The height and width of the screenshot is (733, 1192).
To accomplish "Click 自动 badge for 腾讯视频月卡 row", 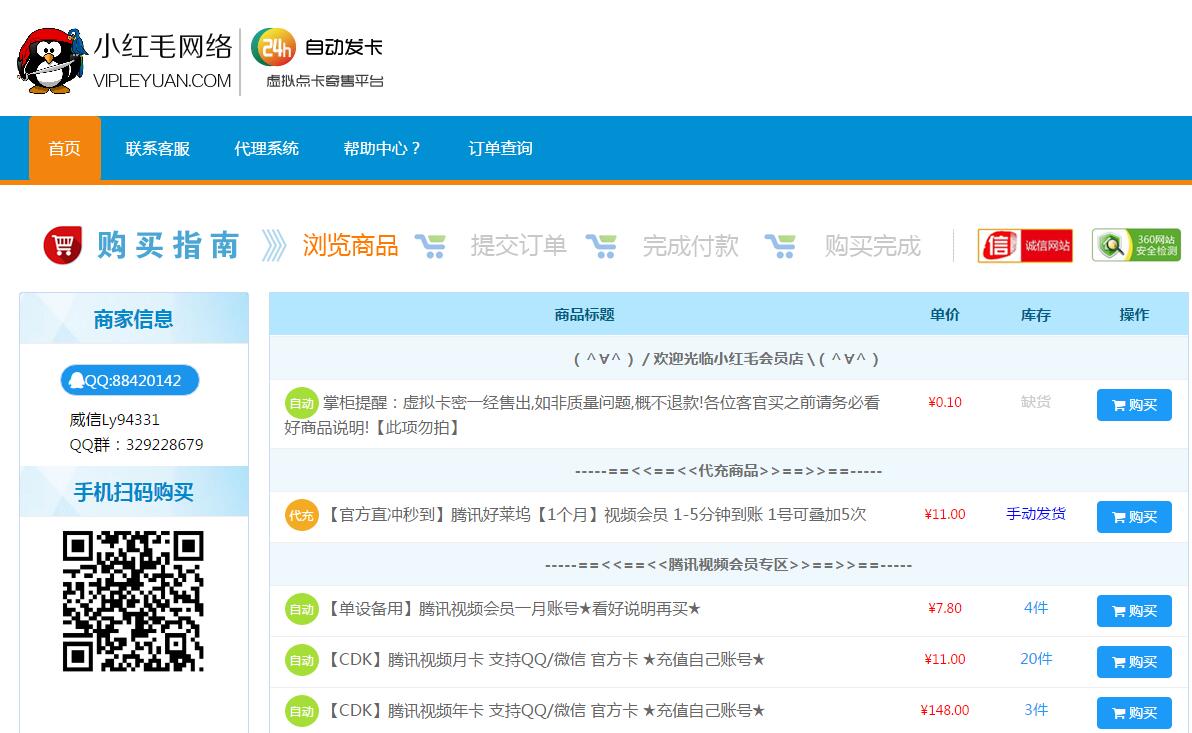I will (301, 660).
